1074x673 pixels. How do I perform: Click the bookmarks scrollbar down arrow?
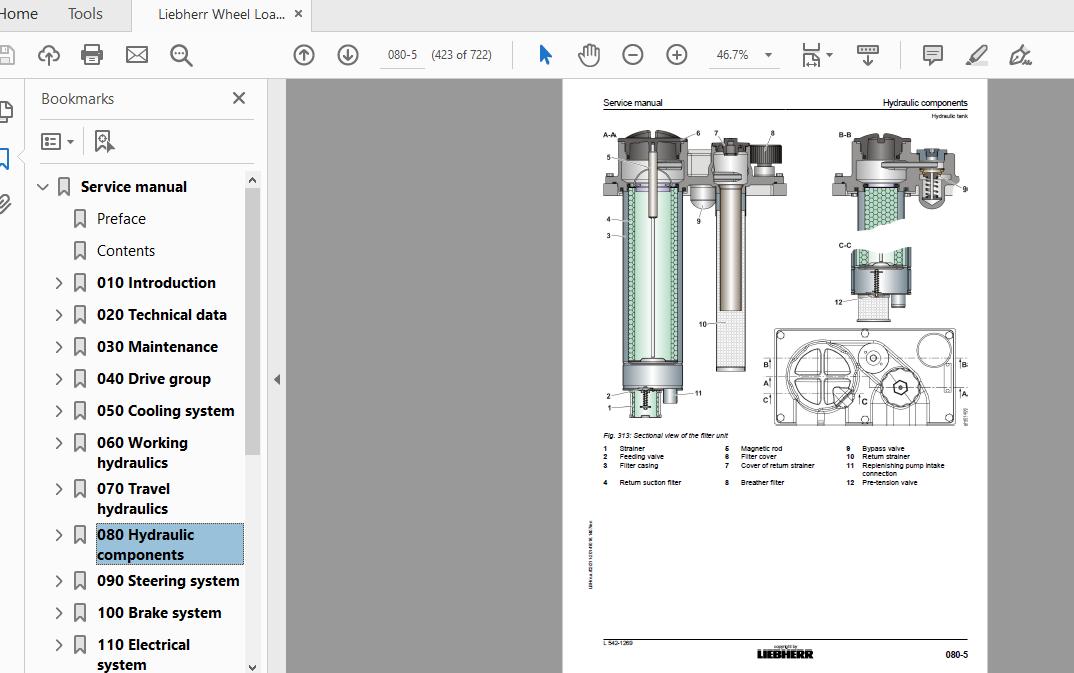(252, 667)
